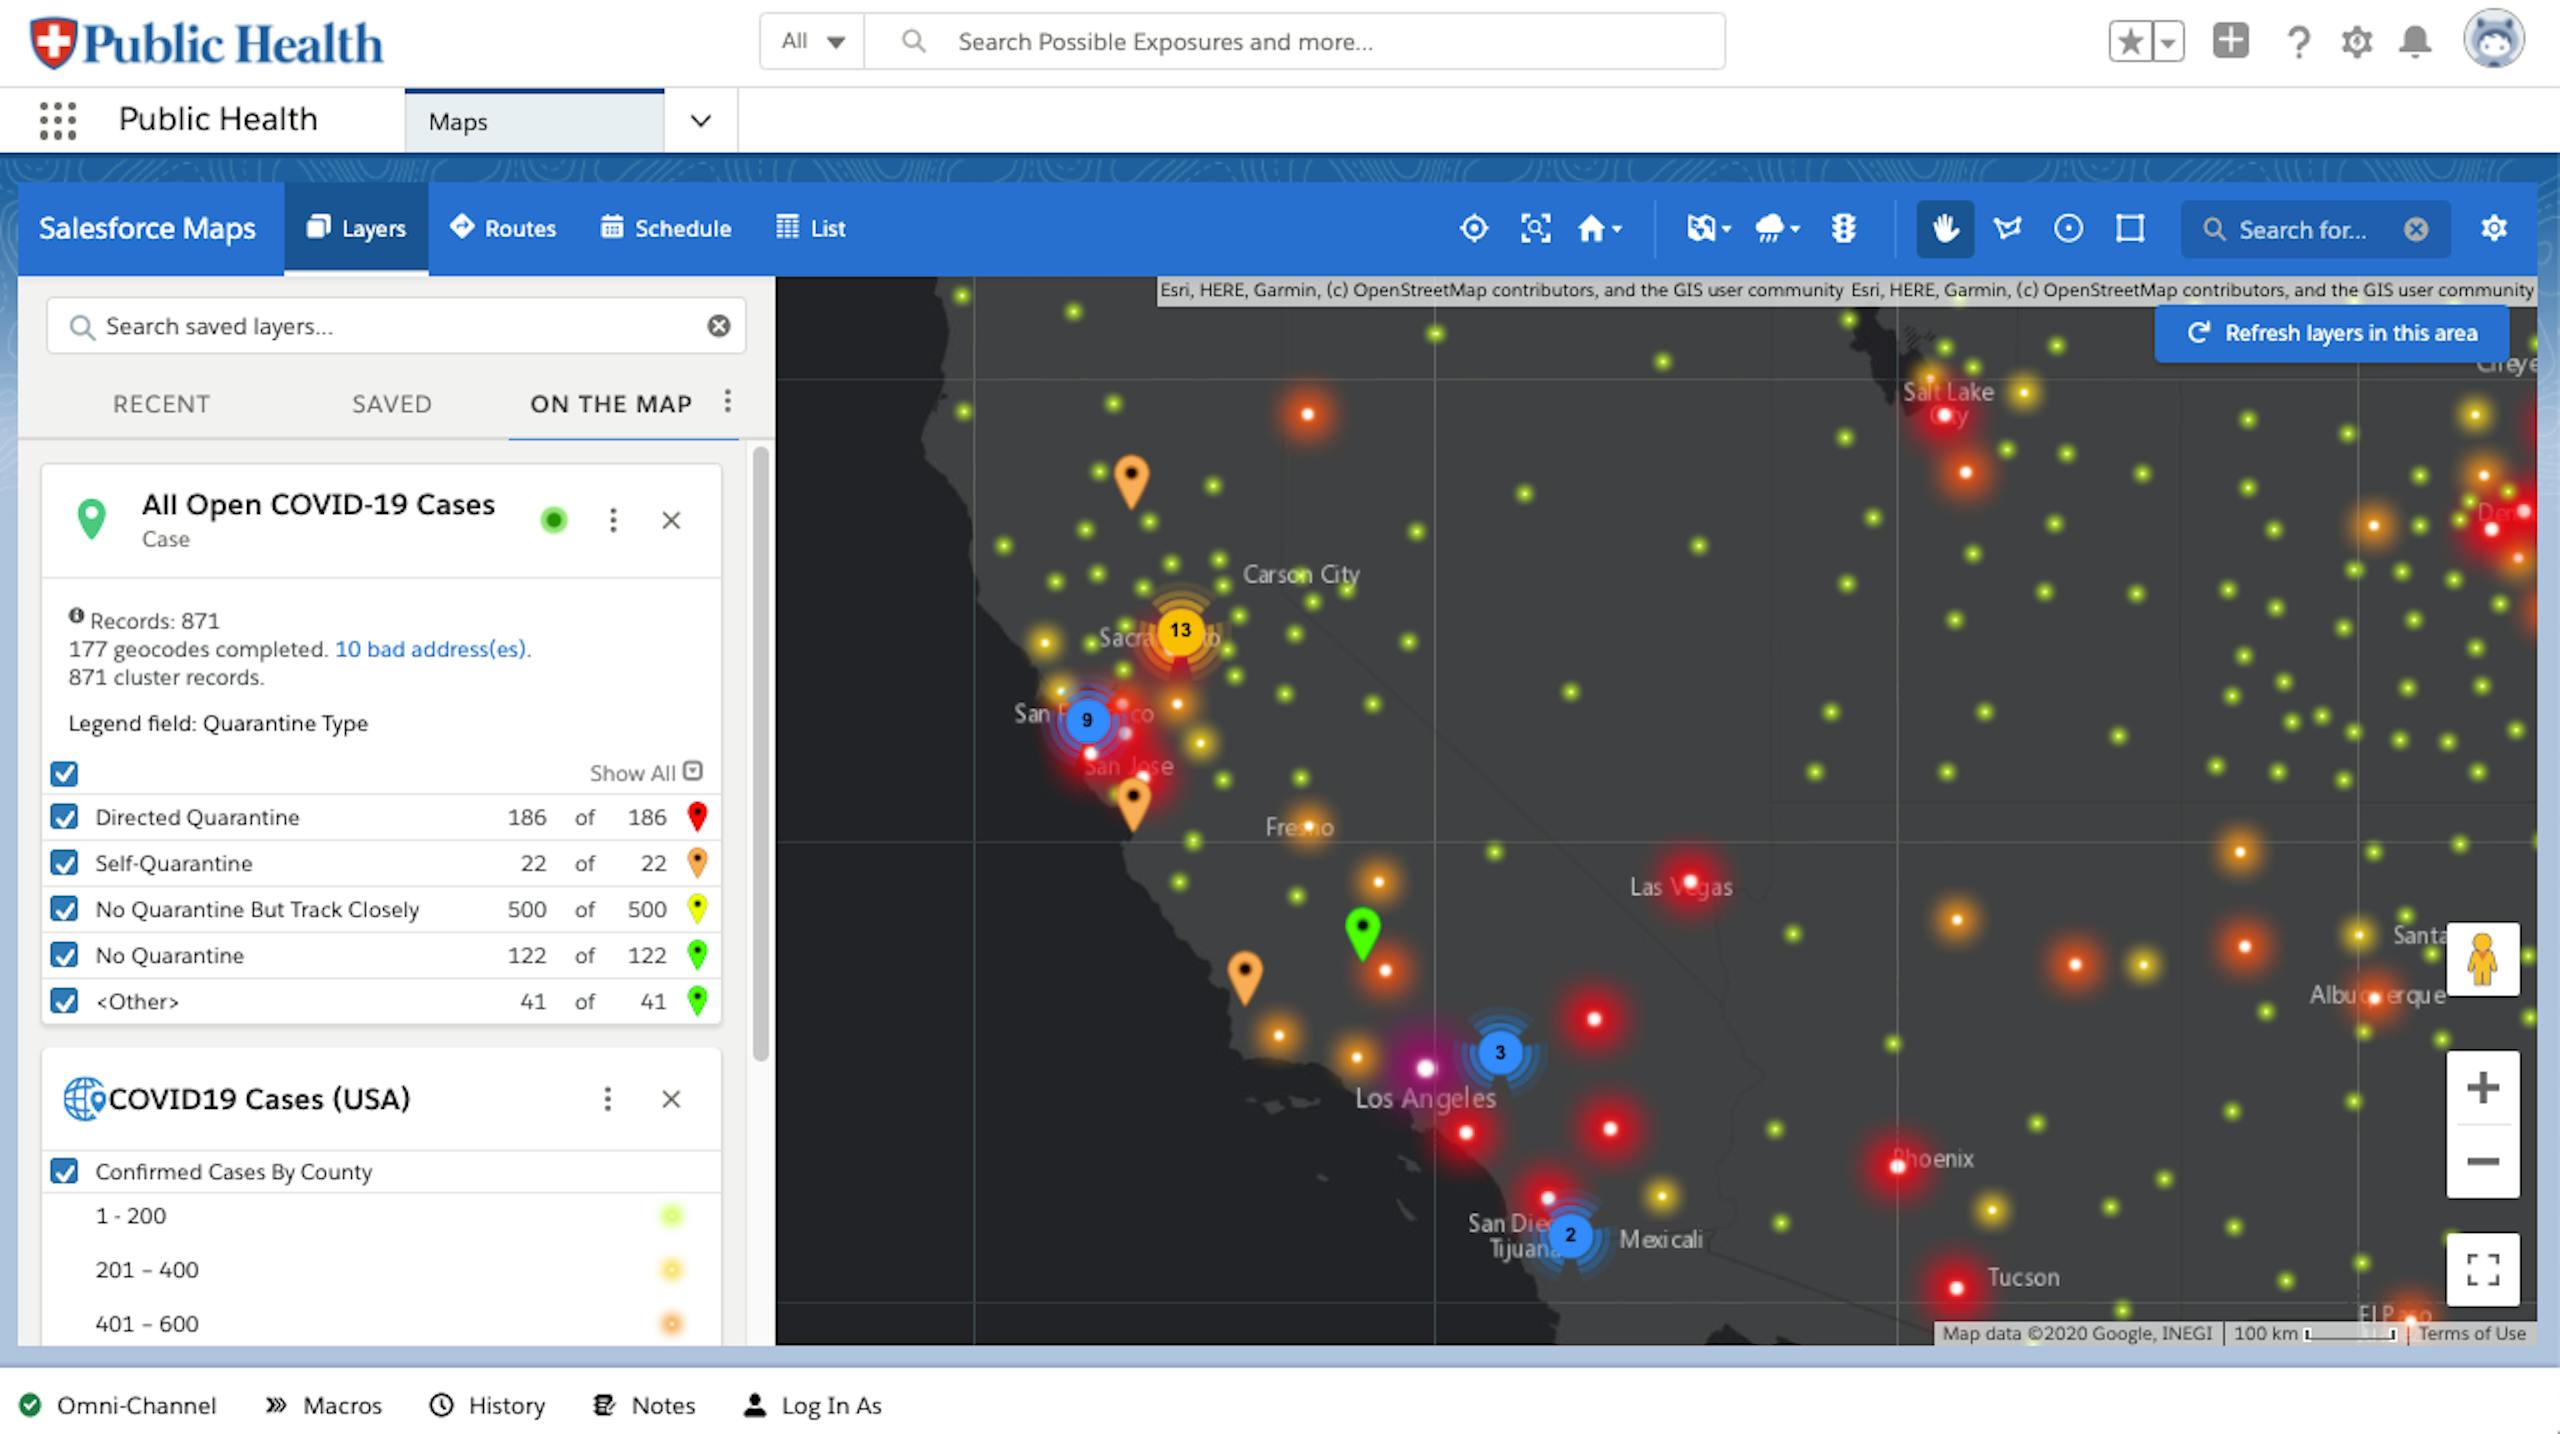The width and height of the screenshot is (2560, 1434).
Task: Uncheck No Quarantine But Track Closely
Action: point(65,909)
